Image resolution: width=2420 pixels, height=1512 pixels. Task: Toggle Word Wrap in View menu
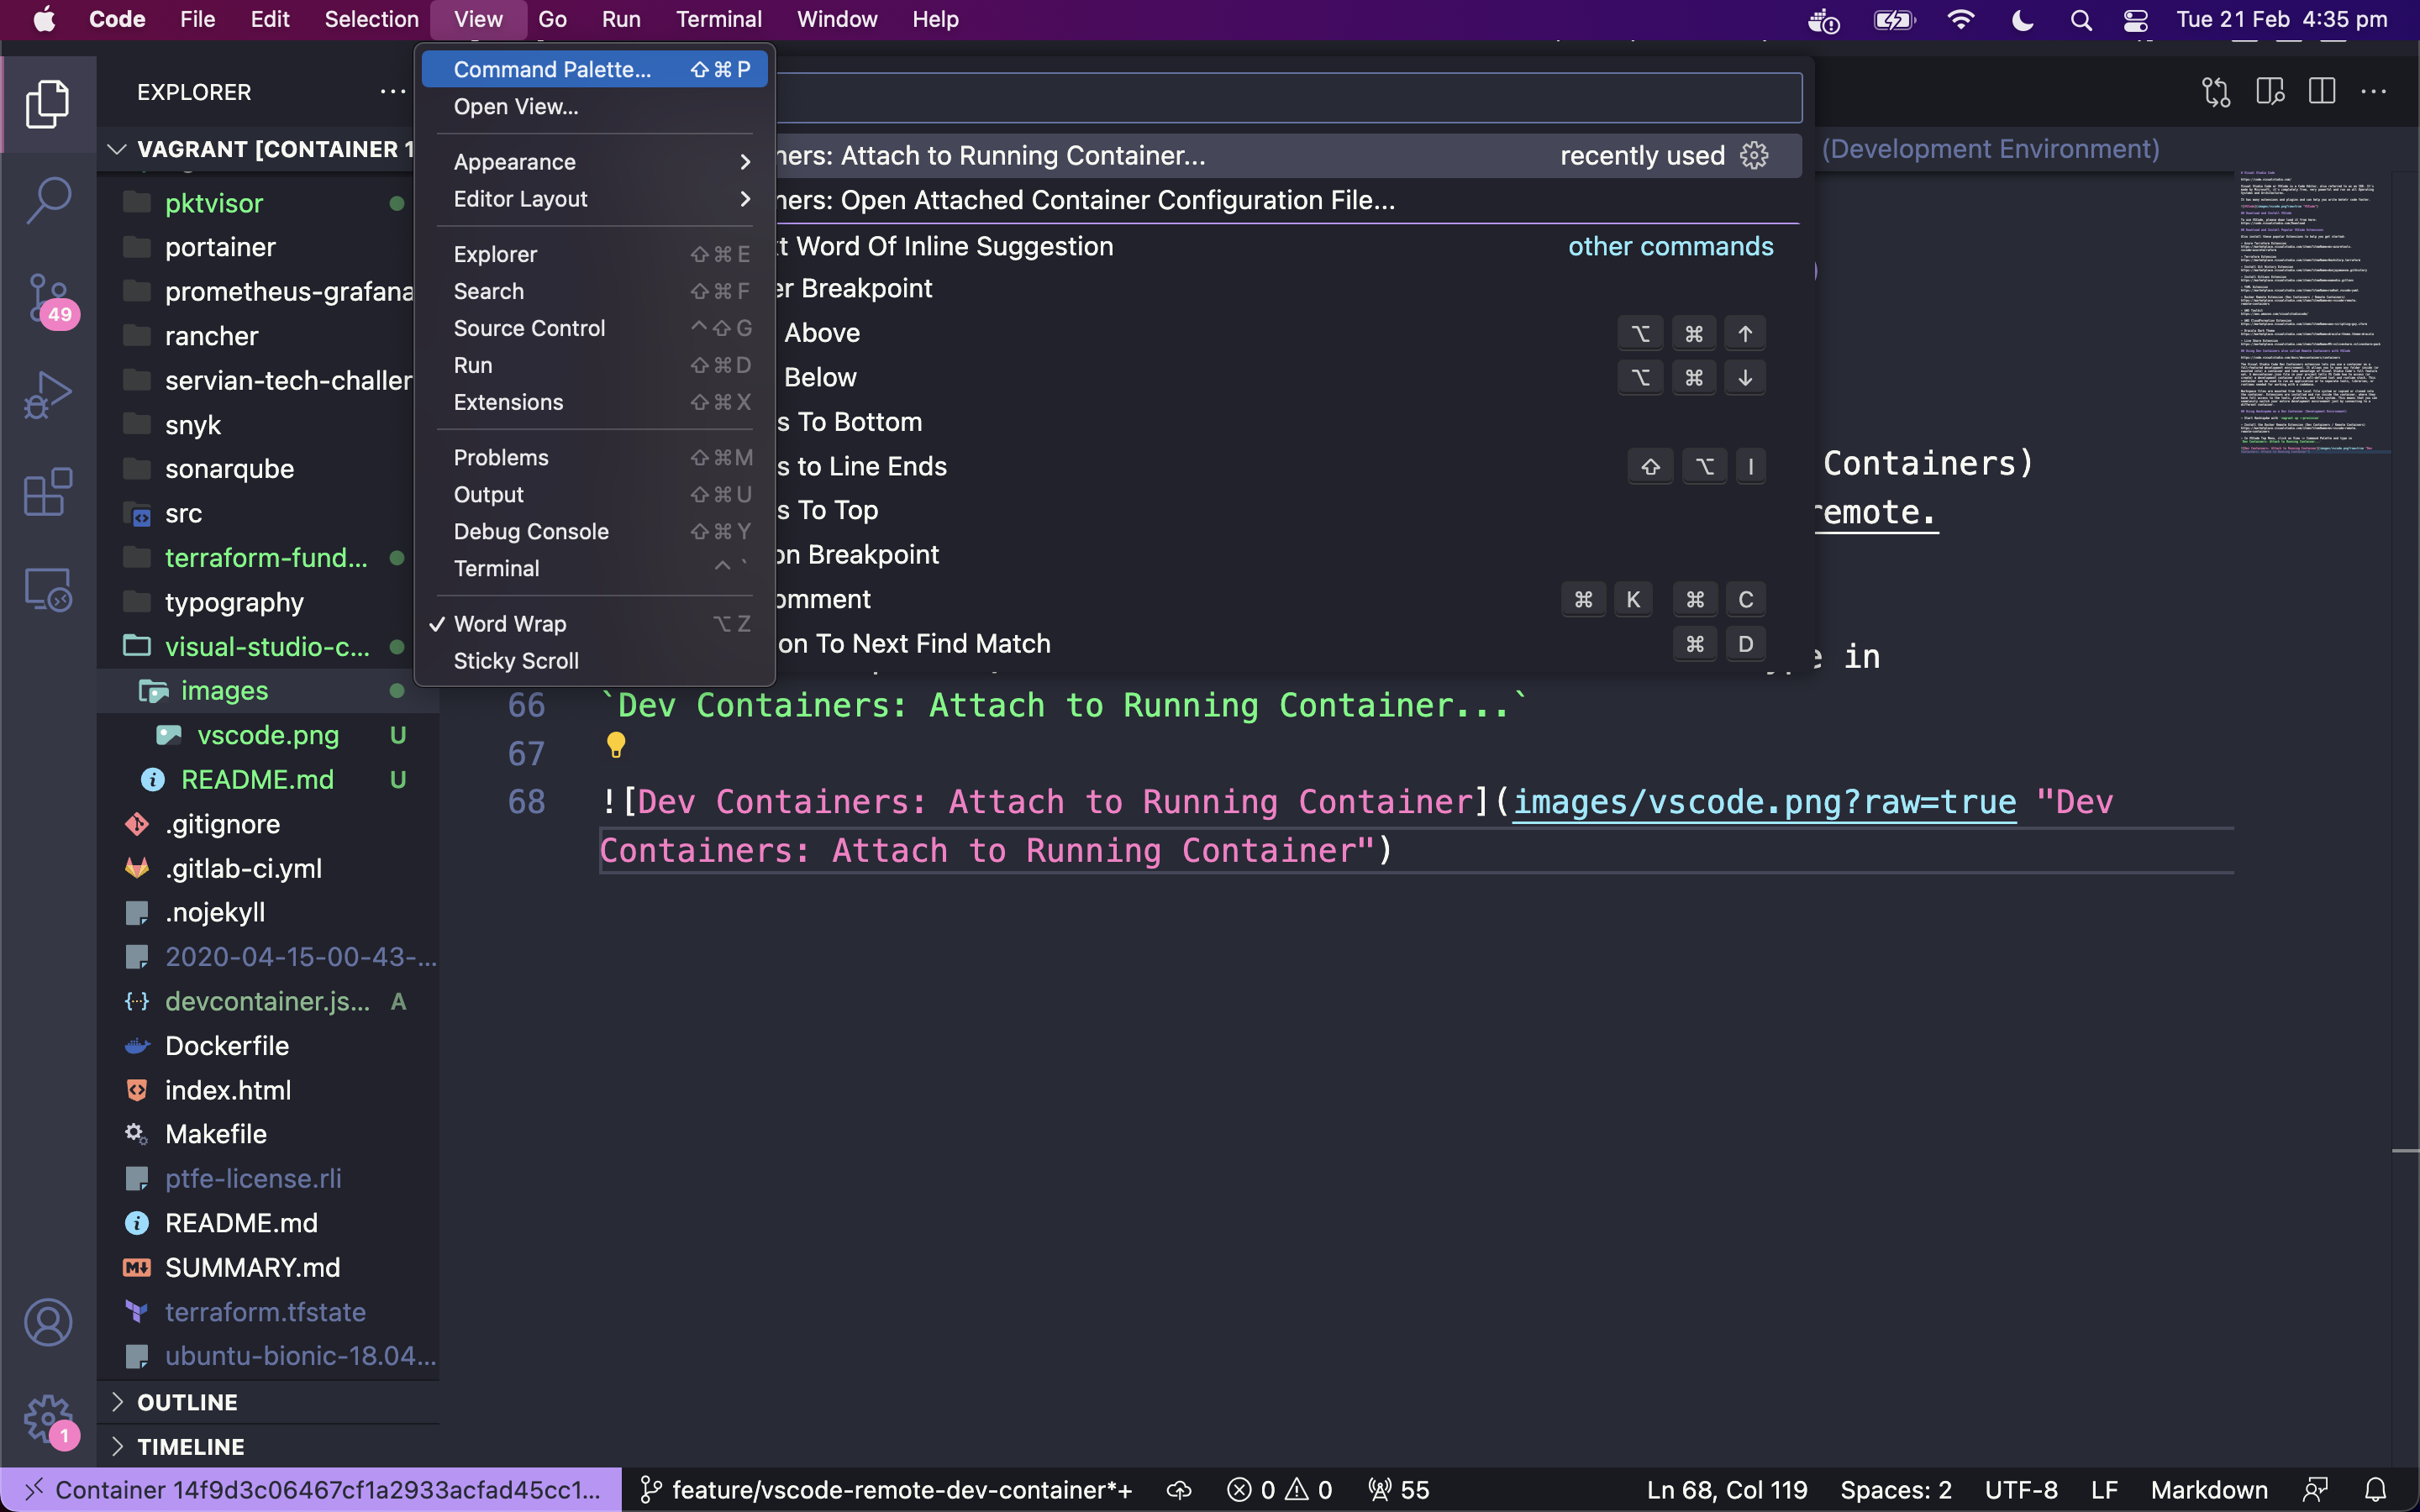point(510,624)
